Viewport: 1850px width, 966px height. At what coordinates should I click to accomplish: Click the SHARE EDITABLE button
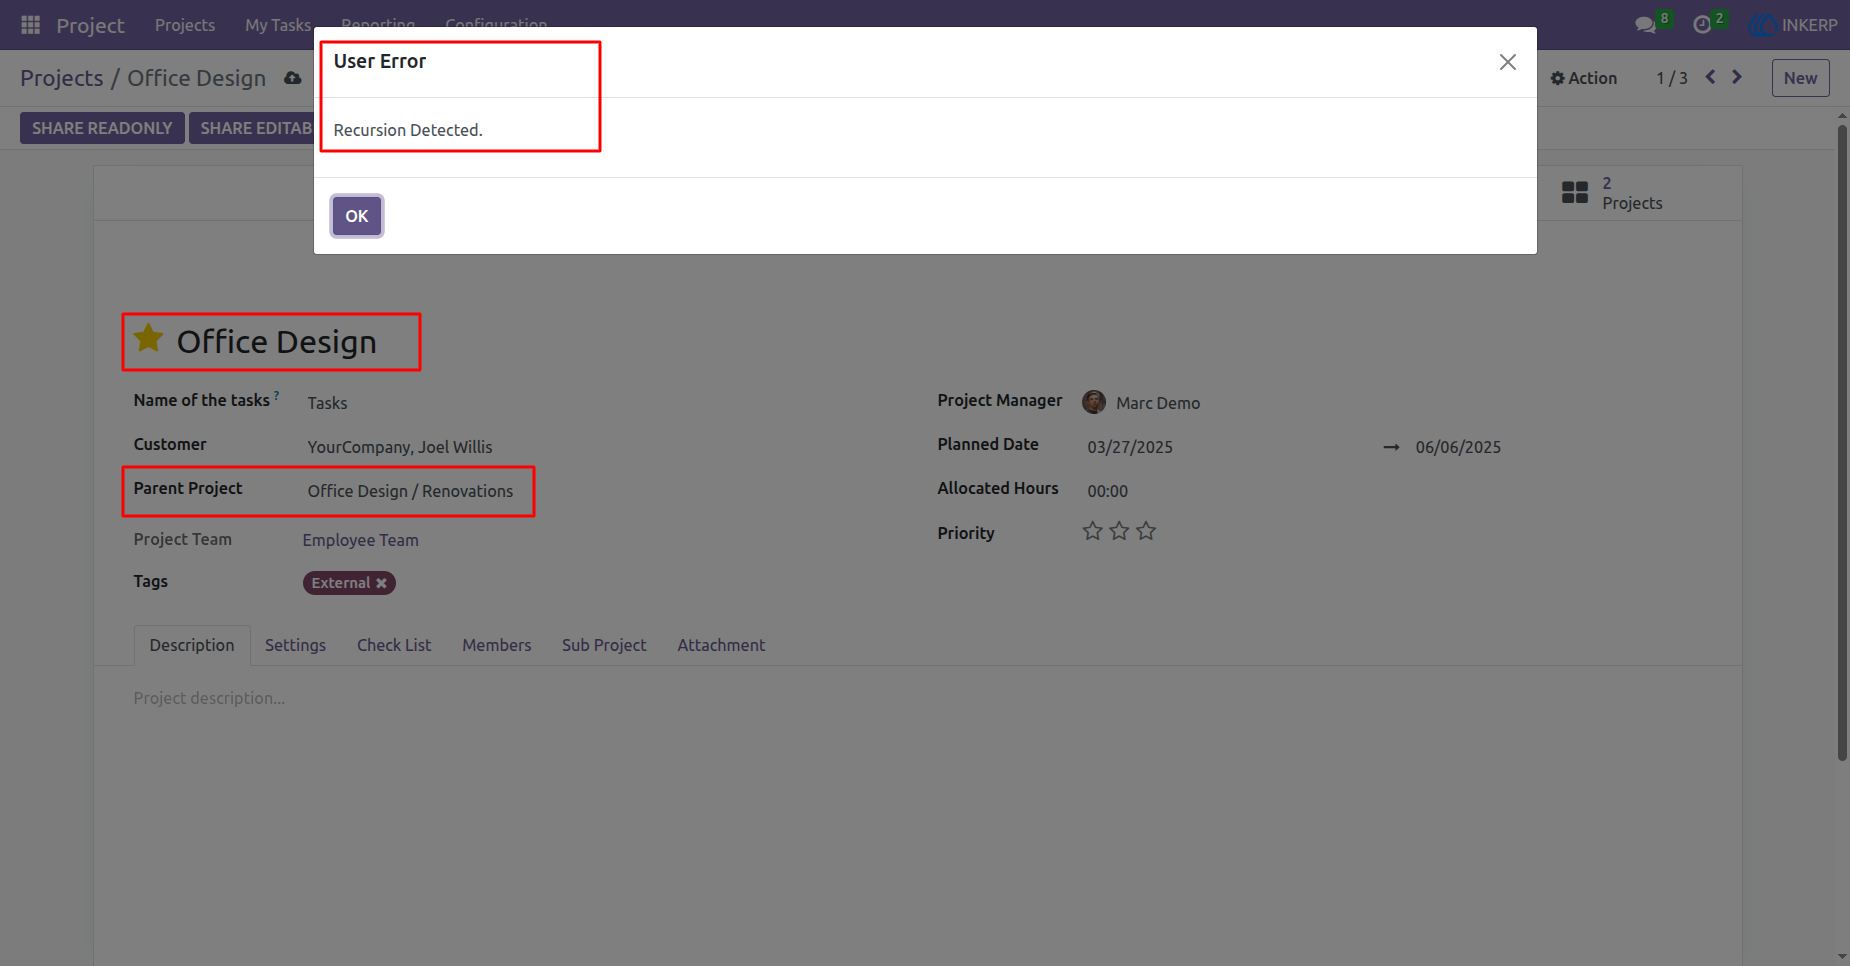point(252,128)
